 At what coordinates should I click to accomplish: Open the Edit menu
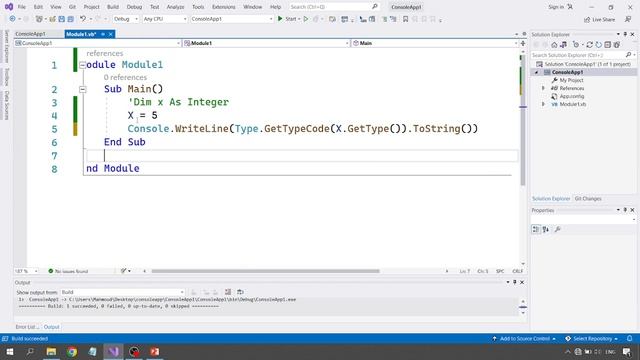38,7
